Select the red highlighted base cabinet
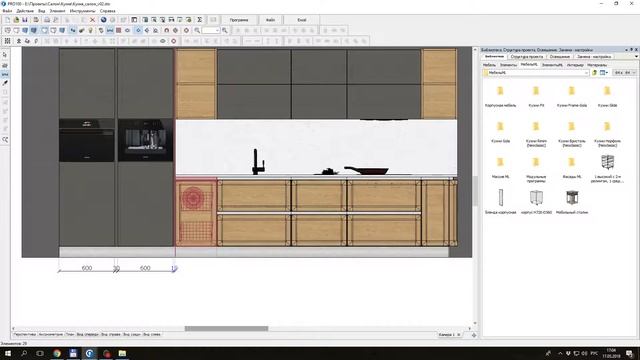Image resolution: width=640 pixels, height=360 pixels. click(196, 212)
